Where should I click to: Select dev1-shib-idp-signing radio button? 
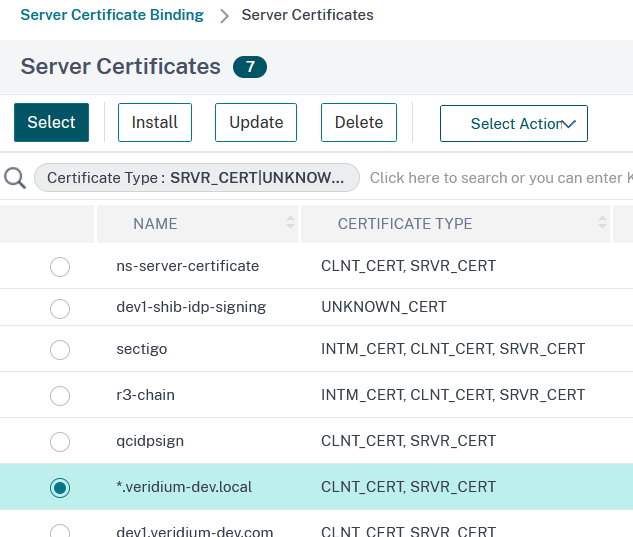coord(60,308)
